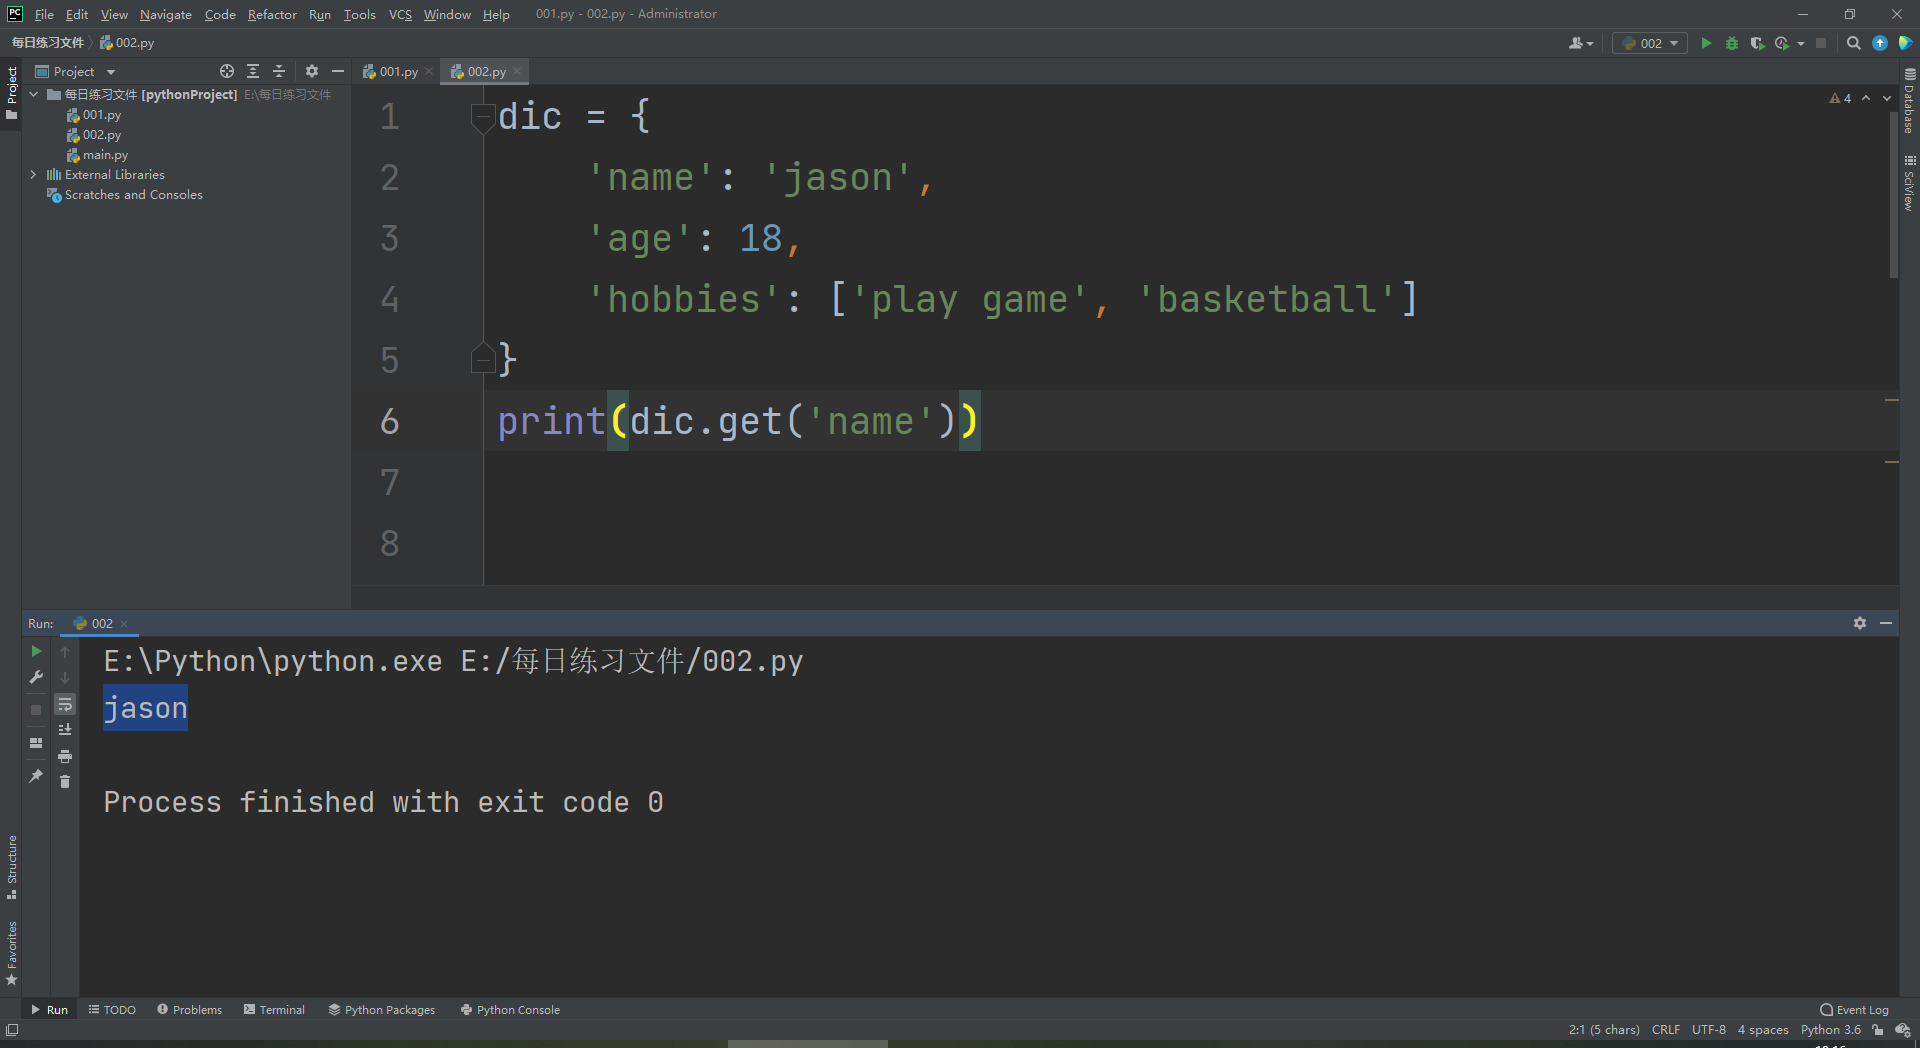Screen dimensions: 1920x1048
Task: Toggle the SciView side tool window
Action: pos(1909,183)
